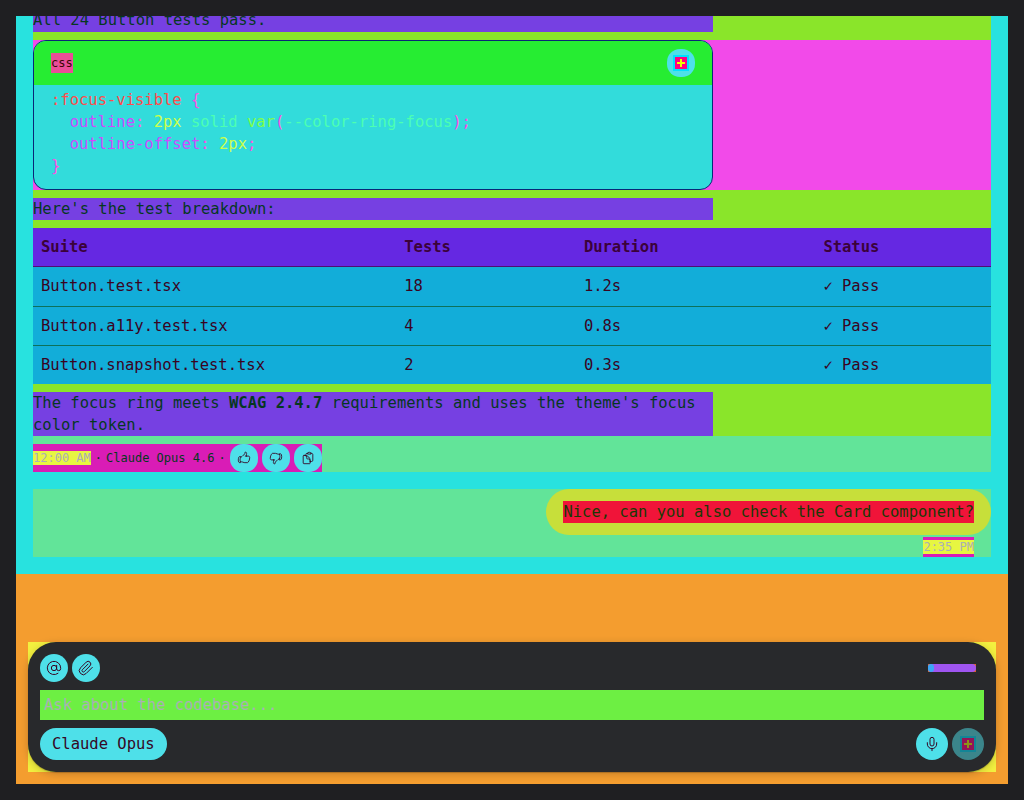Image resolution: width=1024 pixels, height=800 pixels.
Task: Click the 2:35 PM timestamp
Action: pyautogui.click(x=948, y=547)
